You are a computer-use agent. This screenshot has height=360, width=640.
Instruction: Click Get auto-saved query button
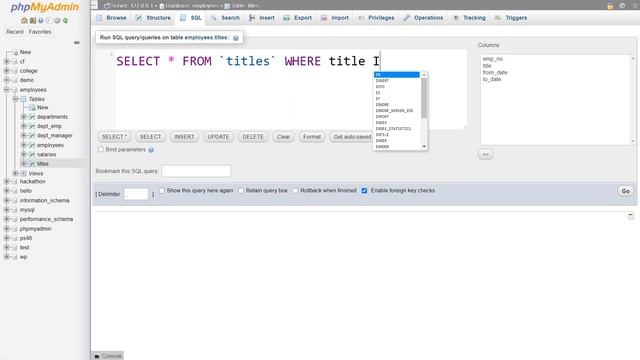click(x=352, y=137)
